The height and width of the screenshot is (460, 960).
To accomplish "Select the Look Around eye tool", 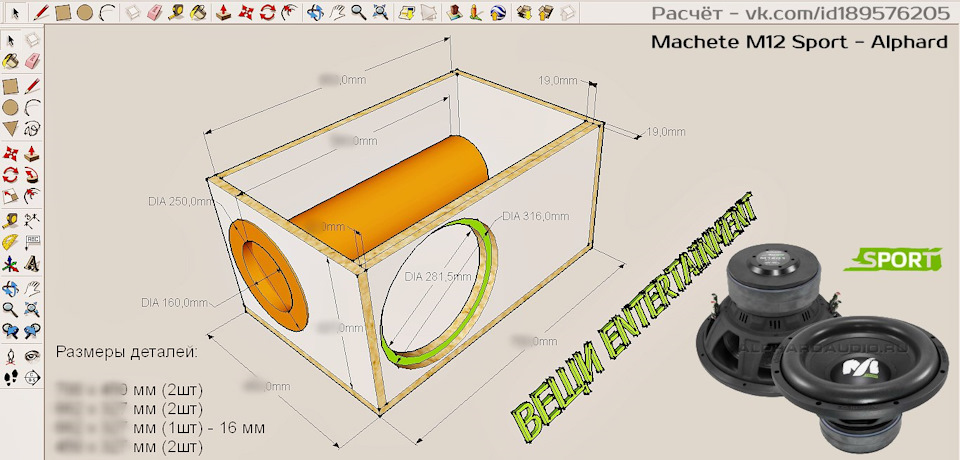I will point(32,355).
